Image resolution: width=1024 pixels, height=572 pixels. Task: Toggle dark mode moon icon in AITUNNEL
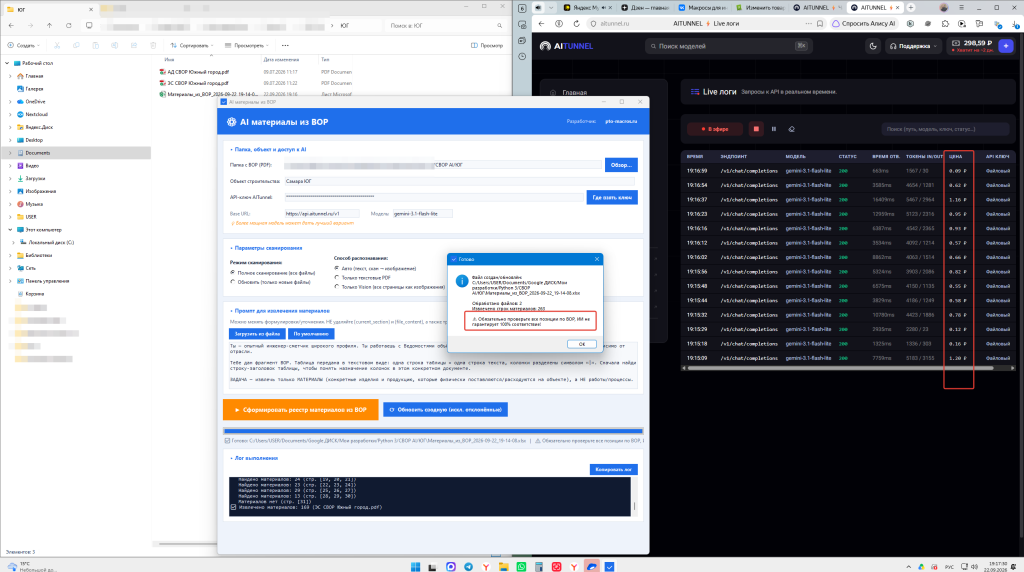[x=873, y=46]
